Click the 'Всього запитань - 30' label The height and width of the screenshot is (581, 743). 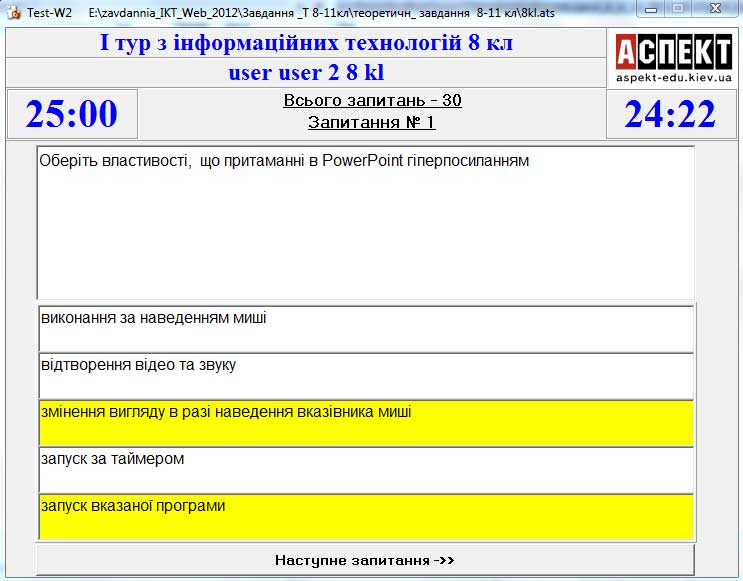point(372,101)
